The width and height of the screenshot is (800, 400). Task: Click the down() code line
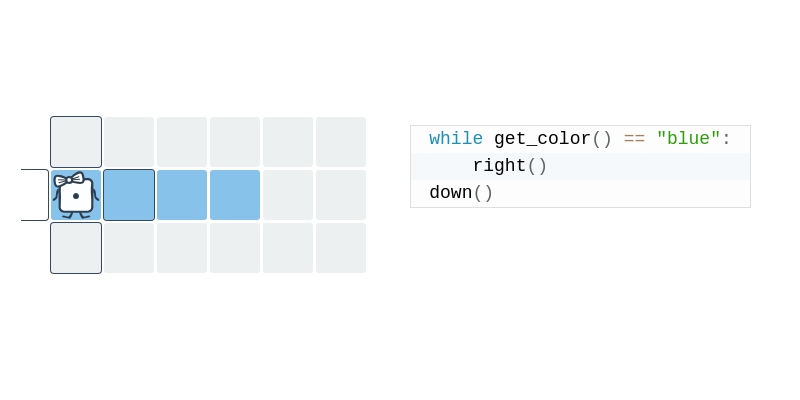[581, 193]
